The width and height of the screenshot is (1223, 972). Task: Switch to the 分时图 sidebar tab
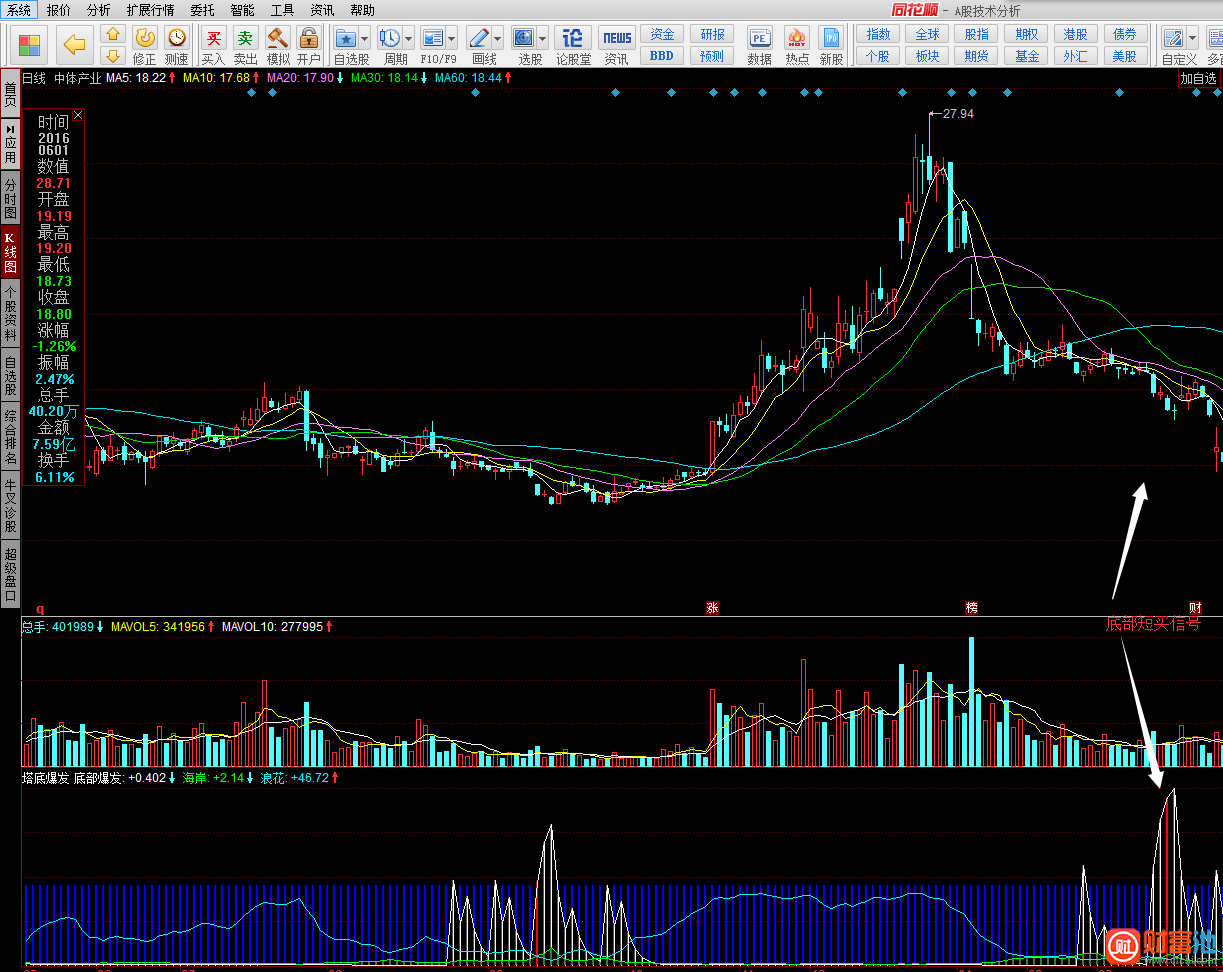tap(10, 197)
